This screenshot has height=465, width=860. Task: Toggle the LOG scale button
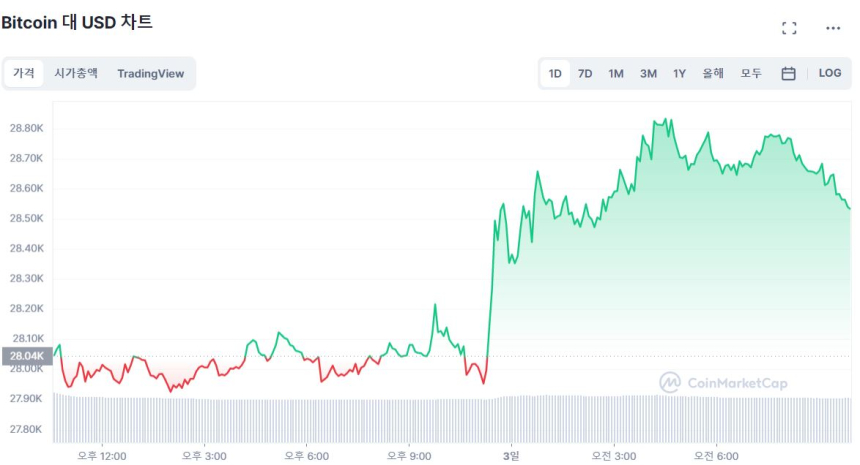(x=830, y=73)
